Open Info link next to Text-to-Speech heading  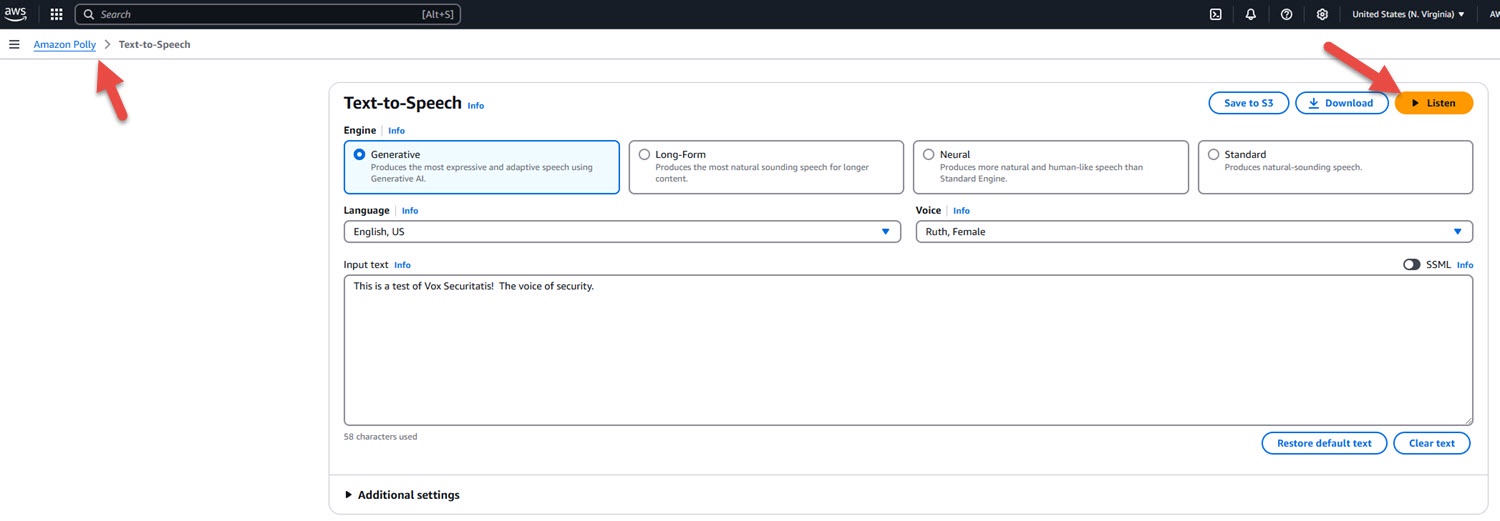pyautogui.click(x=476, y=105)
